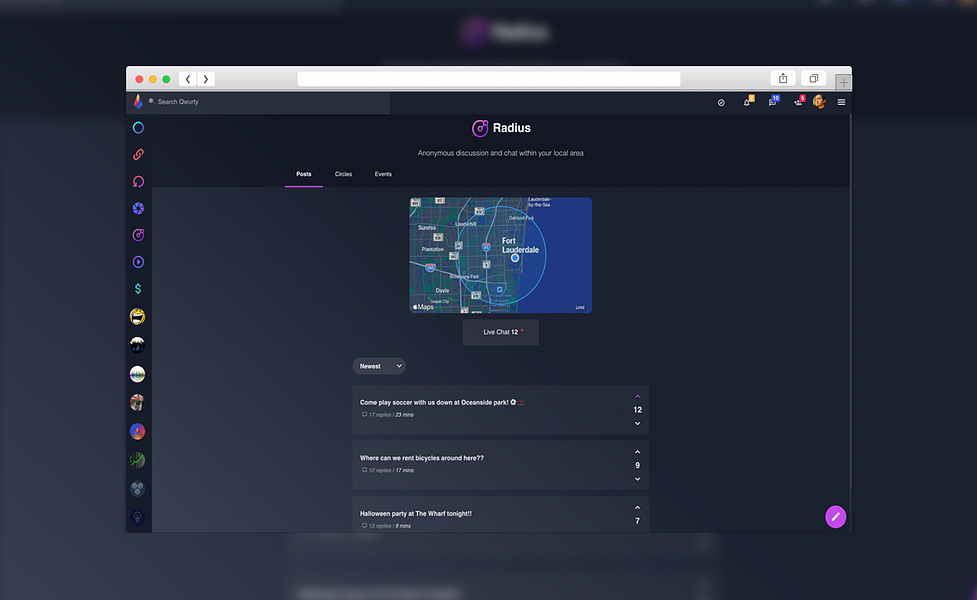
Task: Click '17 replies' under the soccer post
Action: pyautogui.click(x=379, y=415)
